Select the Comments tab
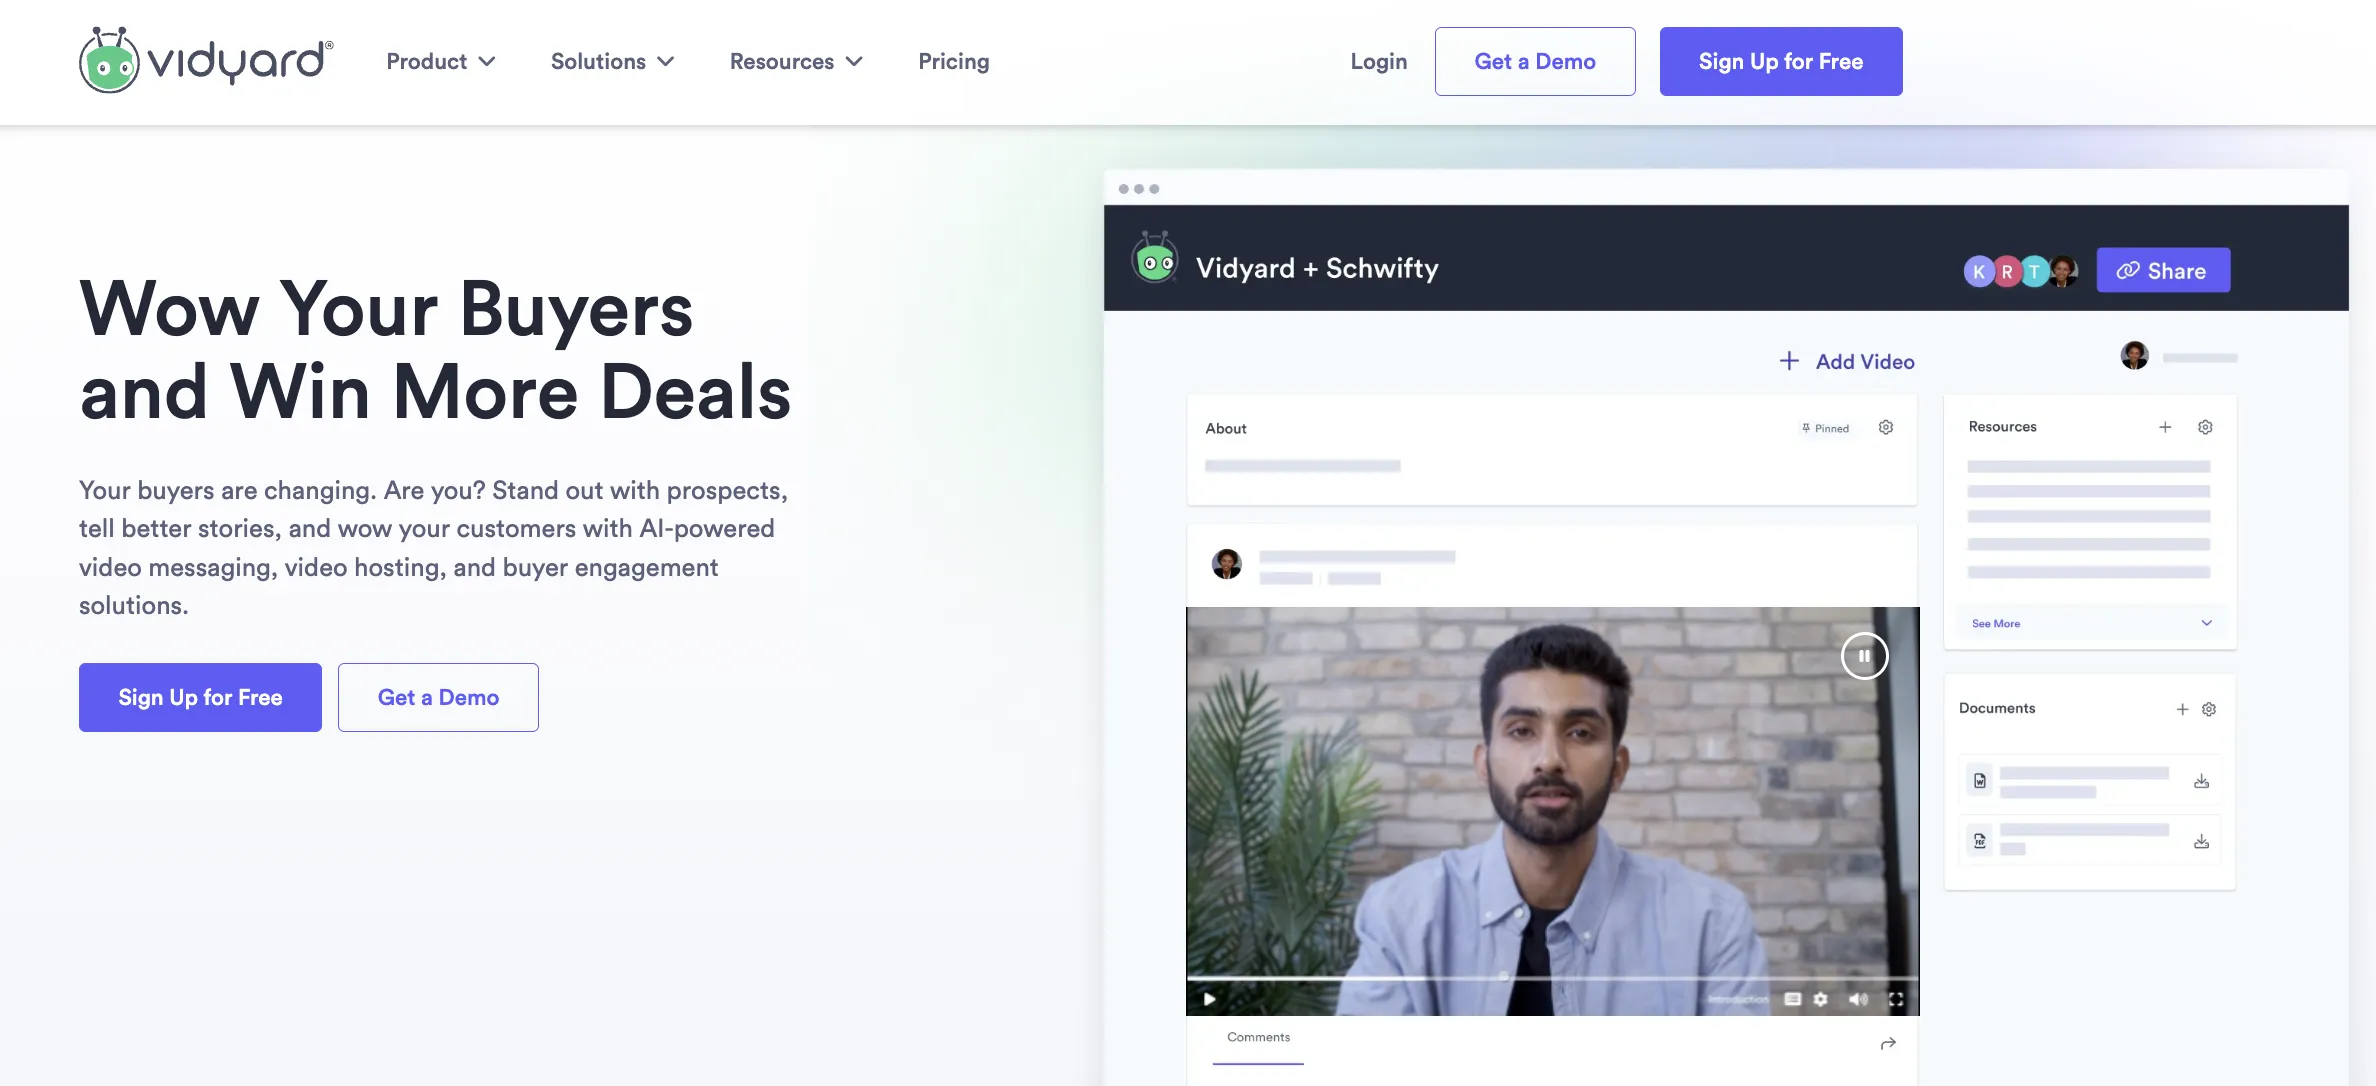The height and width of the screenshot is (1086, 2376). [x=1258, y=1038]
